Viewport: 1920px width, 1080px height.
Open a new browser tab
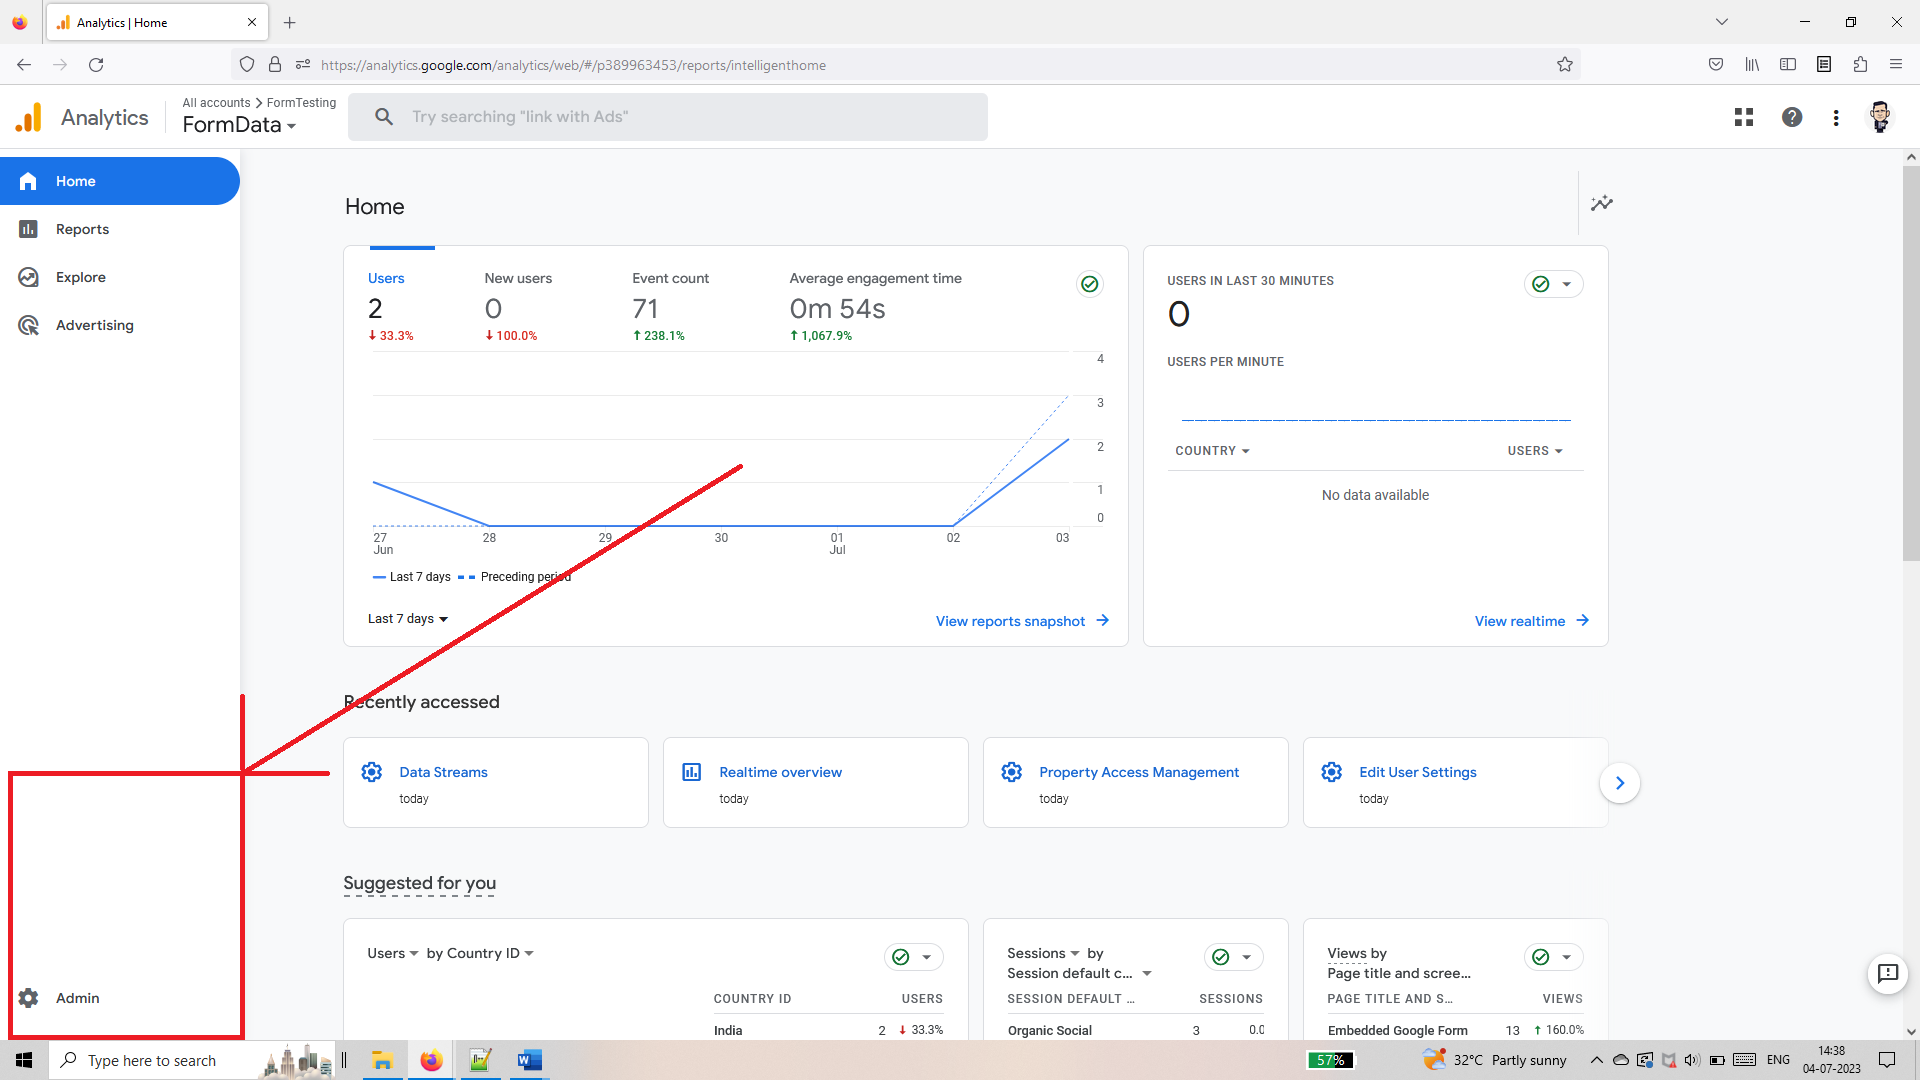pos(290,22)
